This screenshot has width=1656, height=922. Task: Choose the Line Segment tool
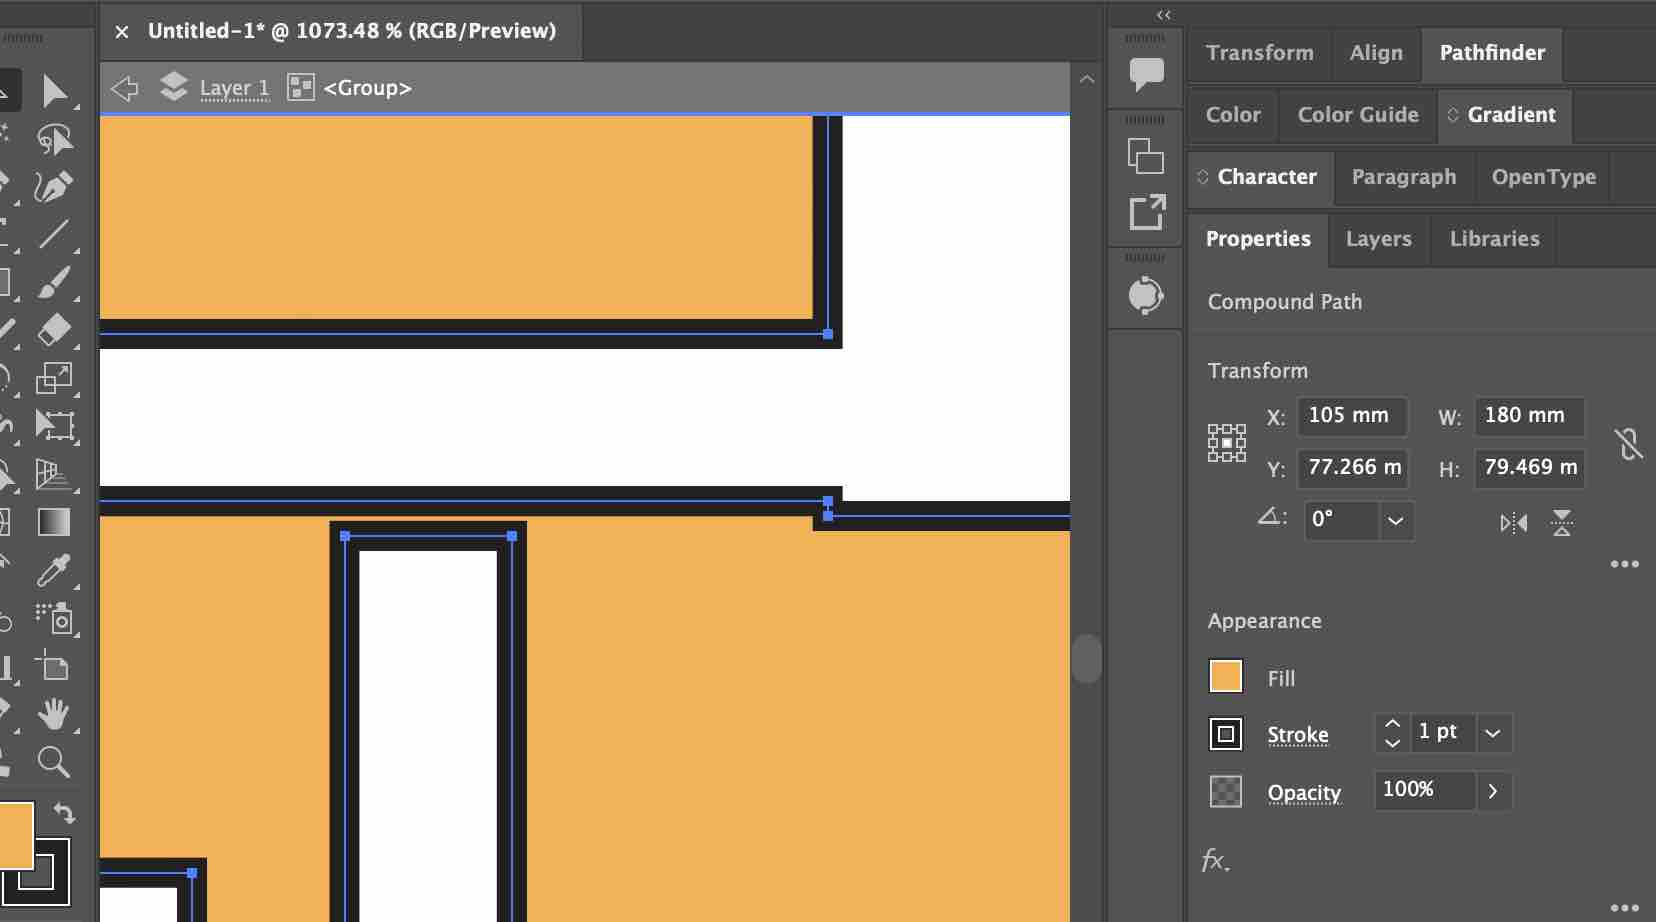tap(54, 234)
